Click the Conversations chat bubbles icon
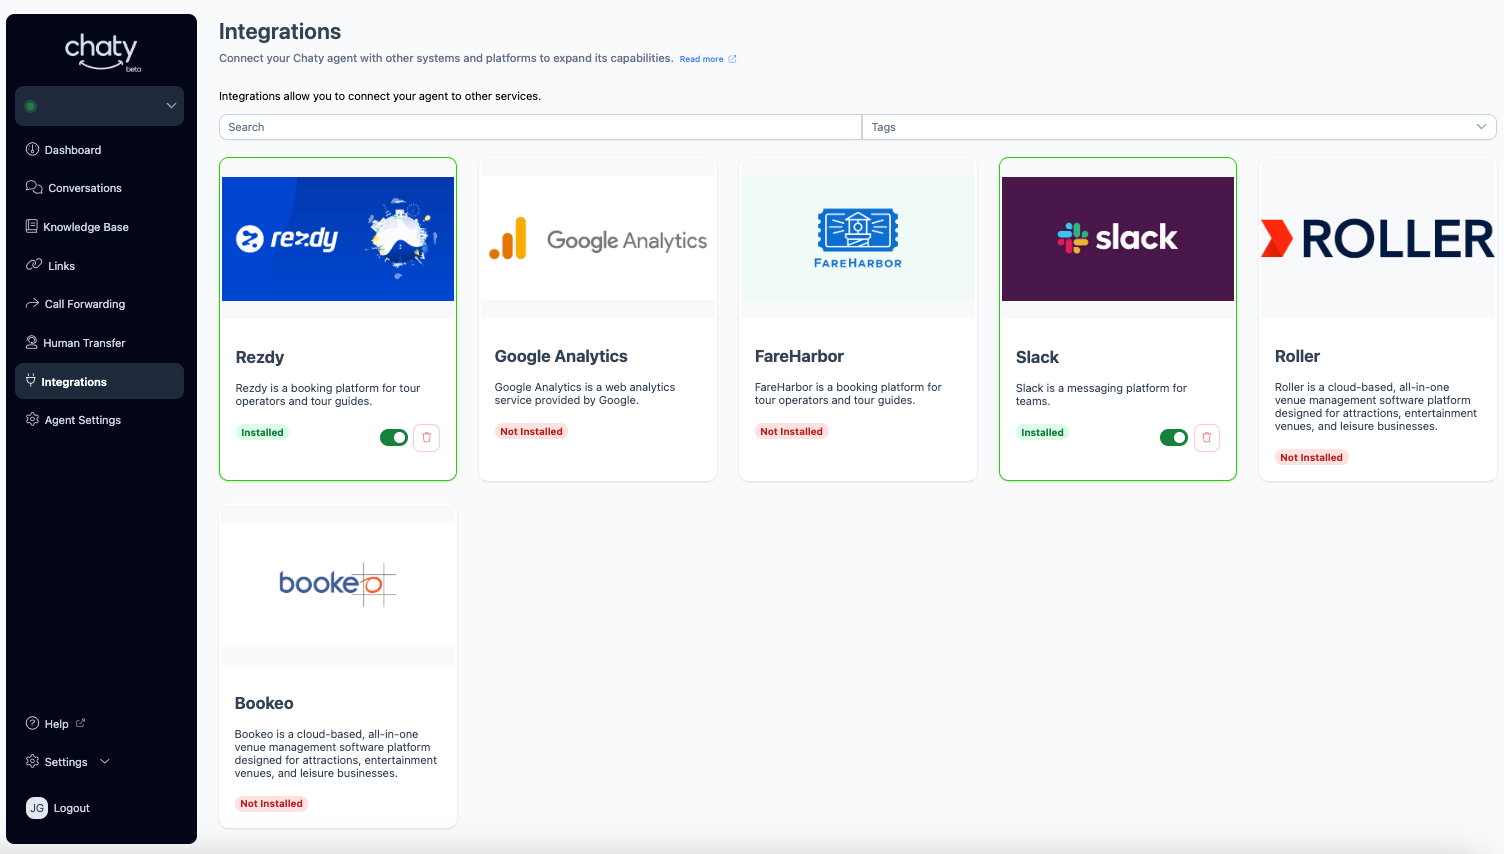 pyautogui.click(x=34, y=187)
